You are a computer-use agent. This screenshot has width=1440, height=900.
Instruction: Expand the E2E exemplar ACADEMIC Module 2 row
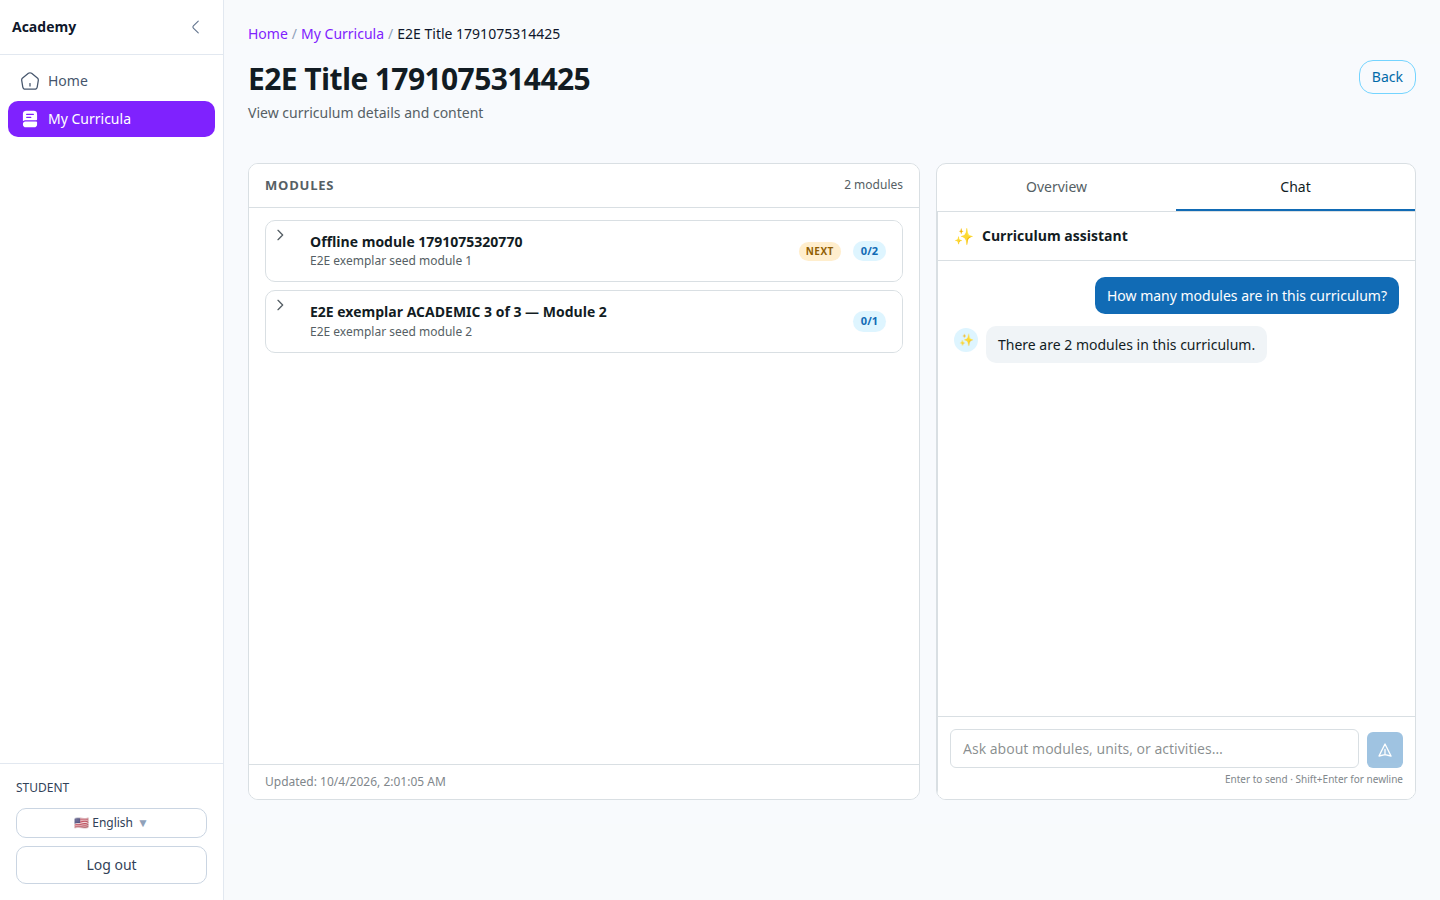pyautogui.click(x=281, y=305)
